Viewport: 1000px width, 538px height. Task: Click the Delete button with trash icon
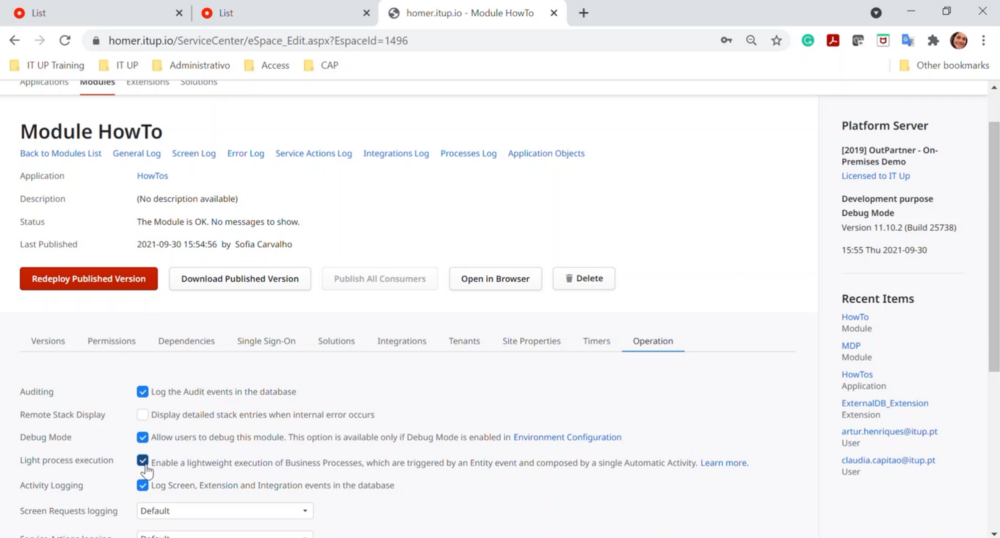tap(584, 279)
